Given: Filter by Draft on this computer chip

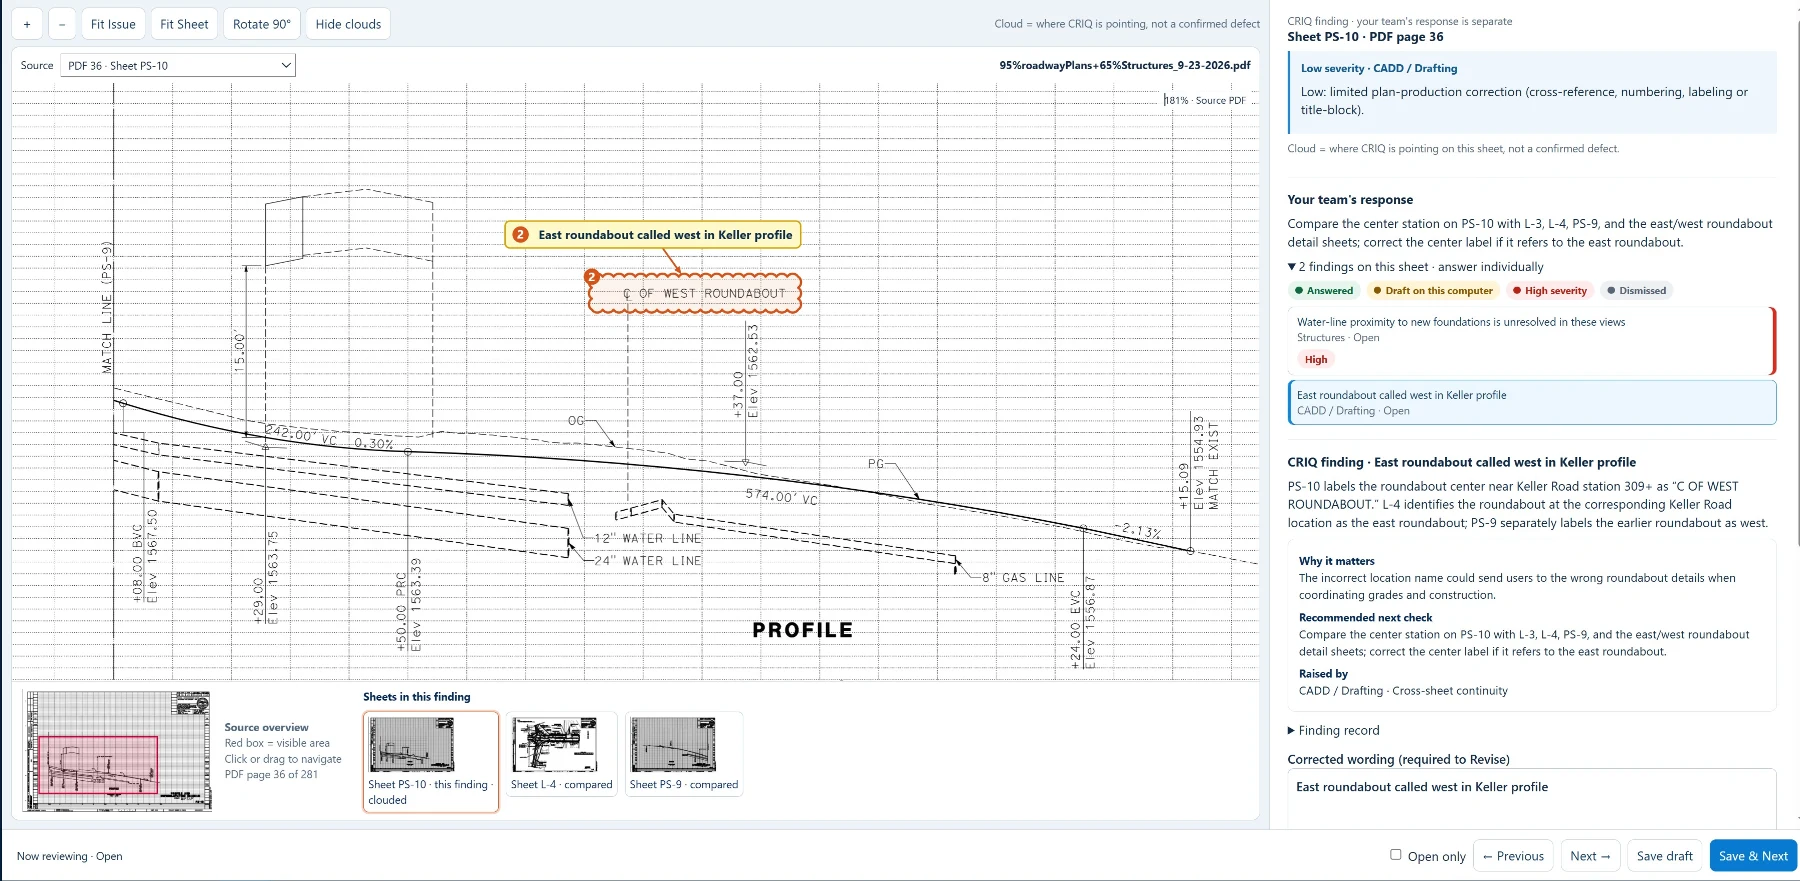Looking at the screenshot, I should point(1433,291).
